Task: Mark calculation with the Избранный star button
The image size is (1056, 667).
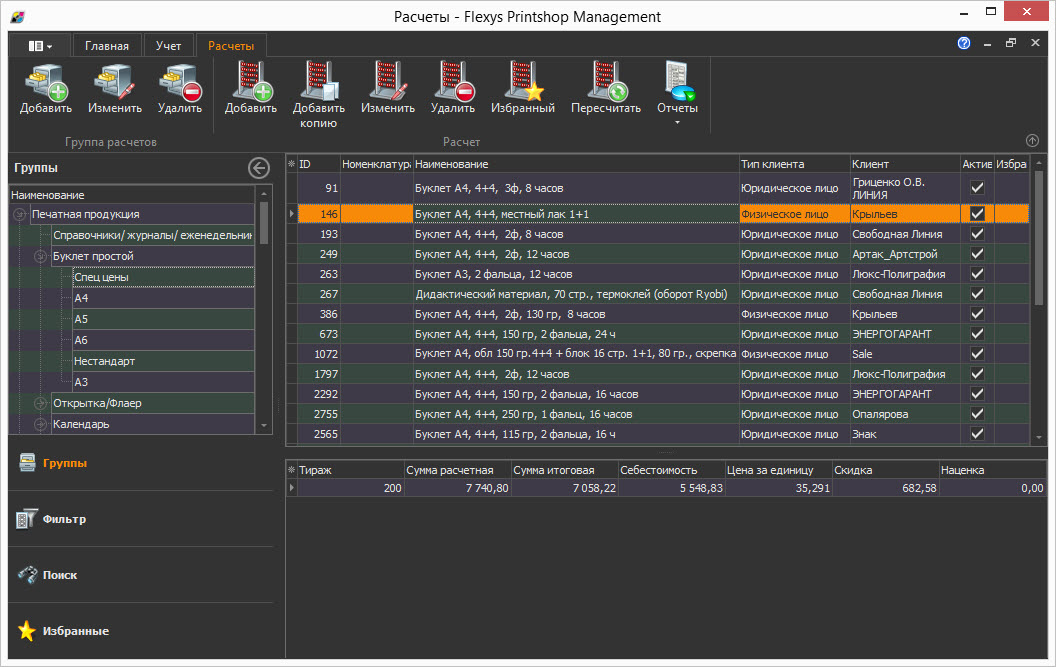Action: tap(523, 90)
